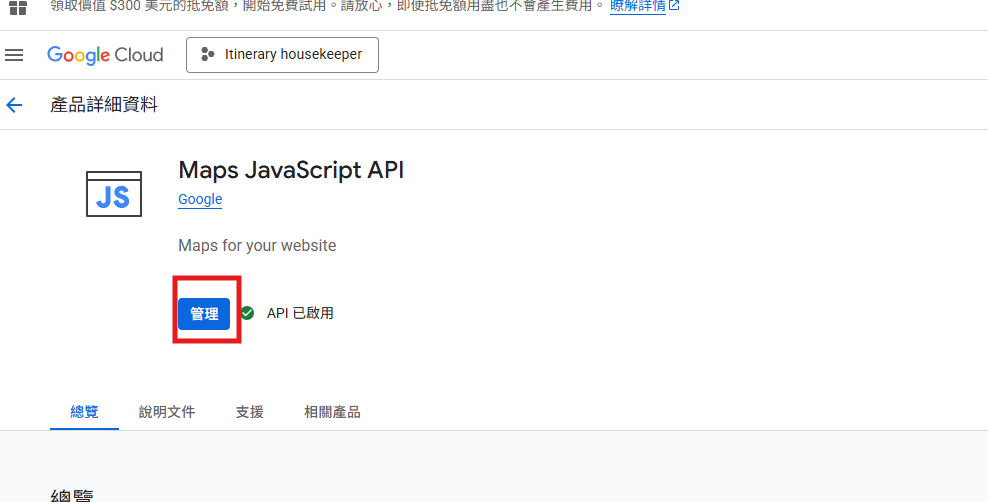Go back with the left arrow
The width and height of the screenshot is (988, 502).
pos(14,105)
